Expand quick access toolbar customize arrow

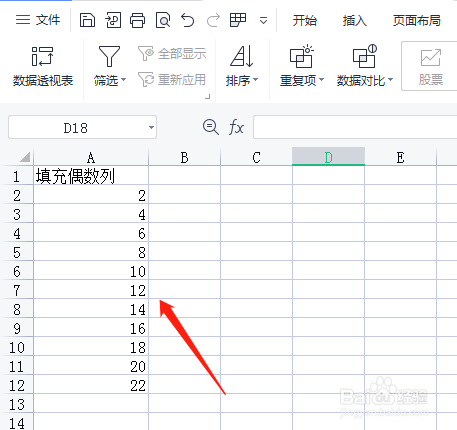[x=263, y=21]
